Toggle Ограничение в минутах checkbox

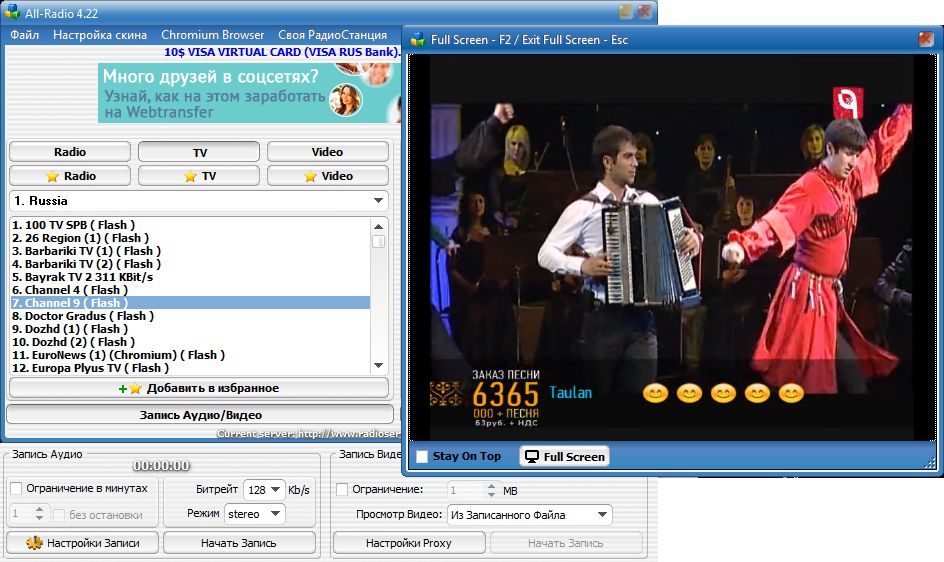[x=16, y=489]
